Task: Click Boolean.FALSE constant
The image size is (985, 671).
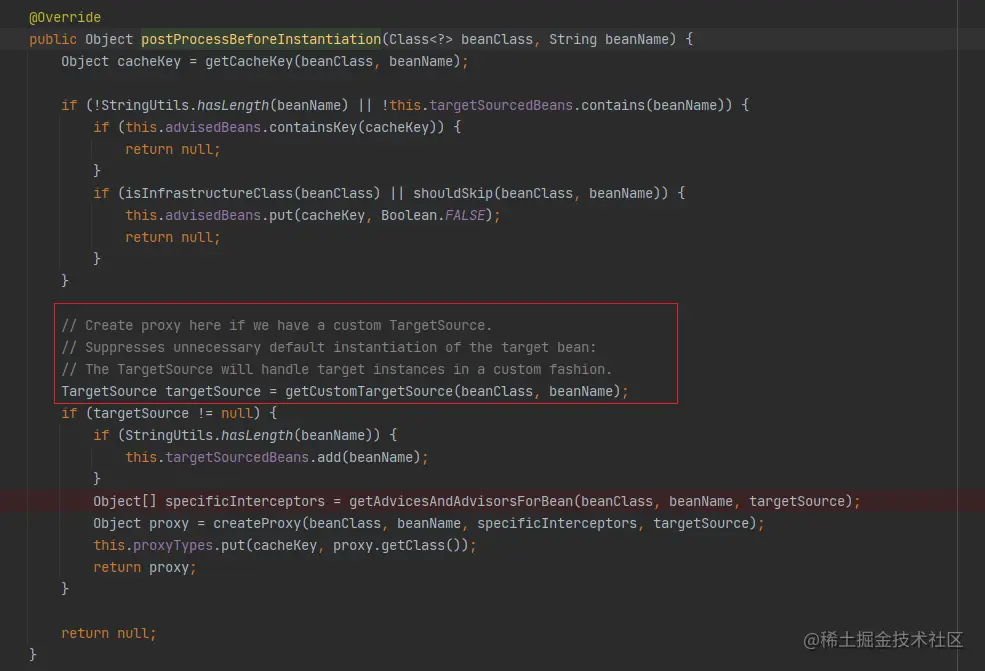Action: point(433,215)
